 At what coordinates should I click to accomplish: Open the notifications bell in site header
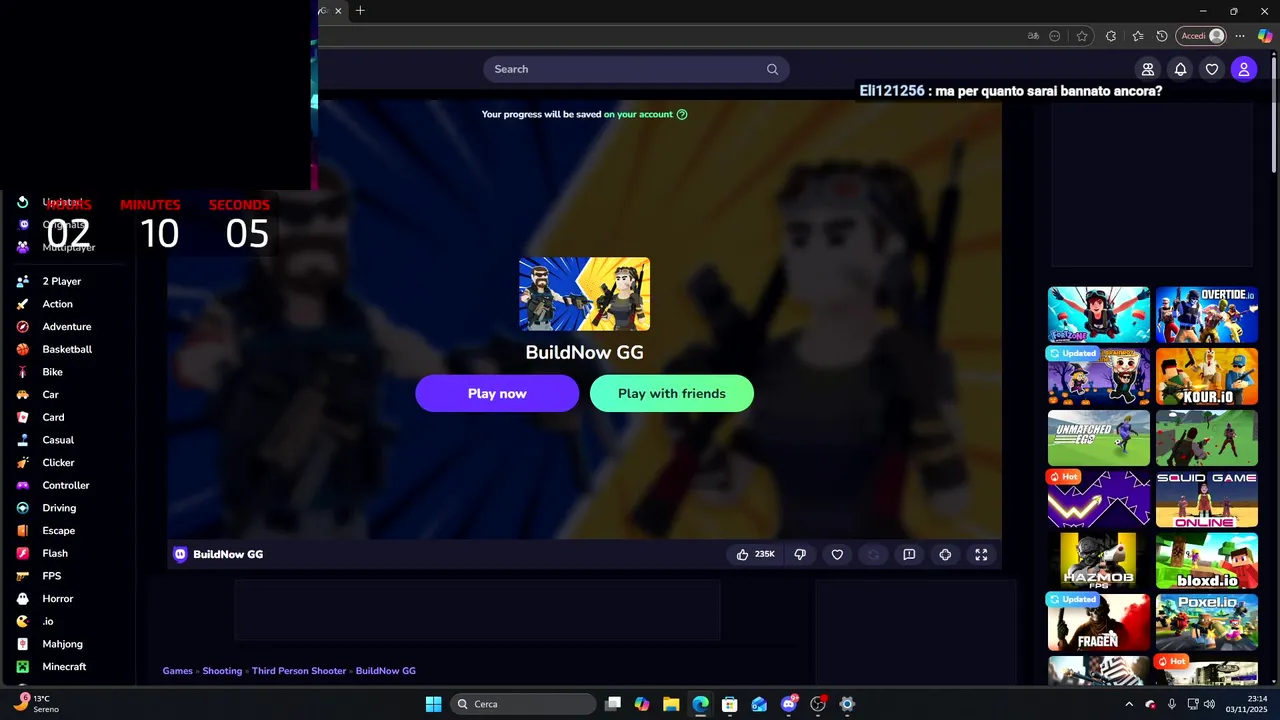point(1180,69)
